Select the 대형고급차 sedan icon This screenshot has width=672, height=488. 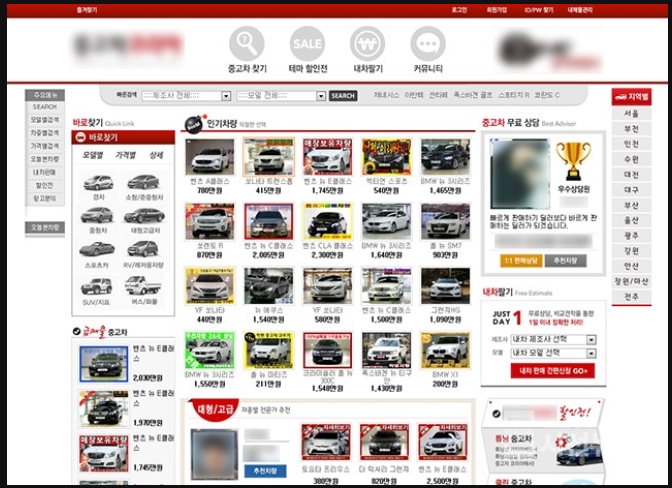pyautogui.click(x=144, y=216)
